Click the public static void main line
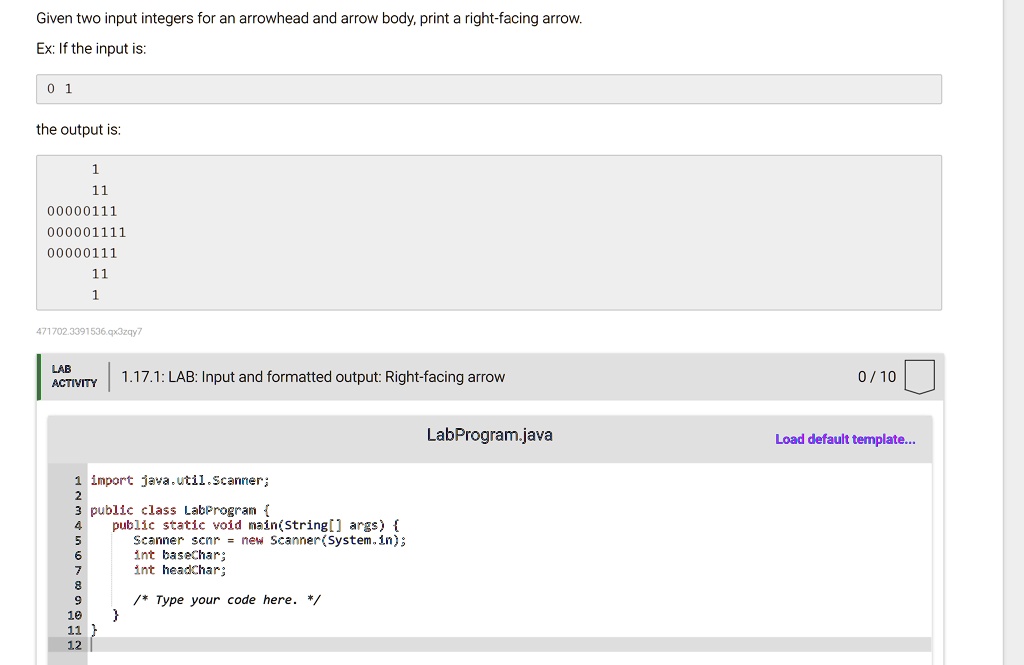1024x665 pixels. click(255, 525)
